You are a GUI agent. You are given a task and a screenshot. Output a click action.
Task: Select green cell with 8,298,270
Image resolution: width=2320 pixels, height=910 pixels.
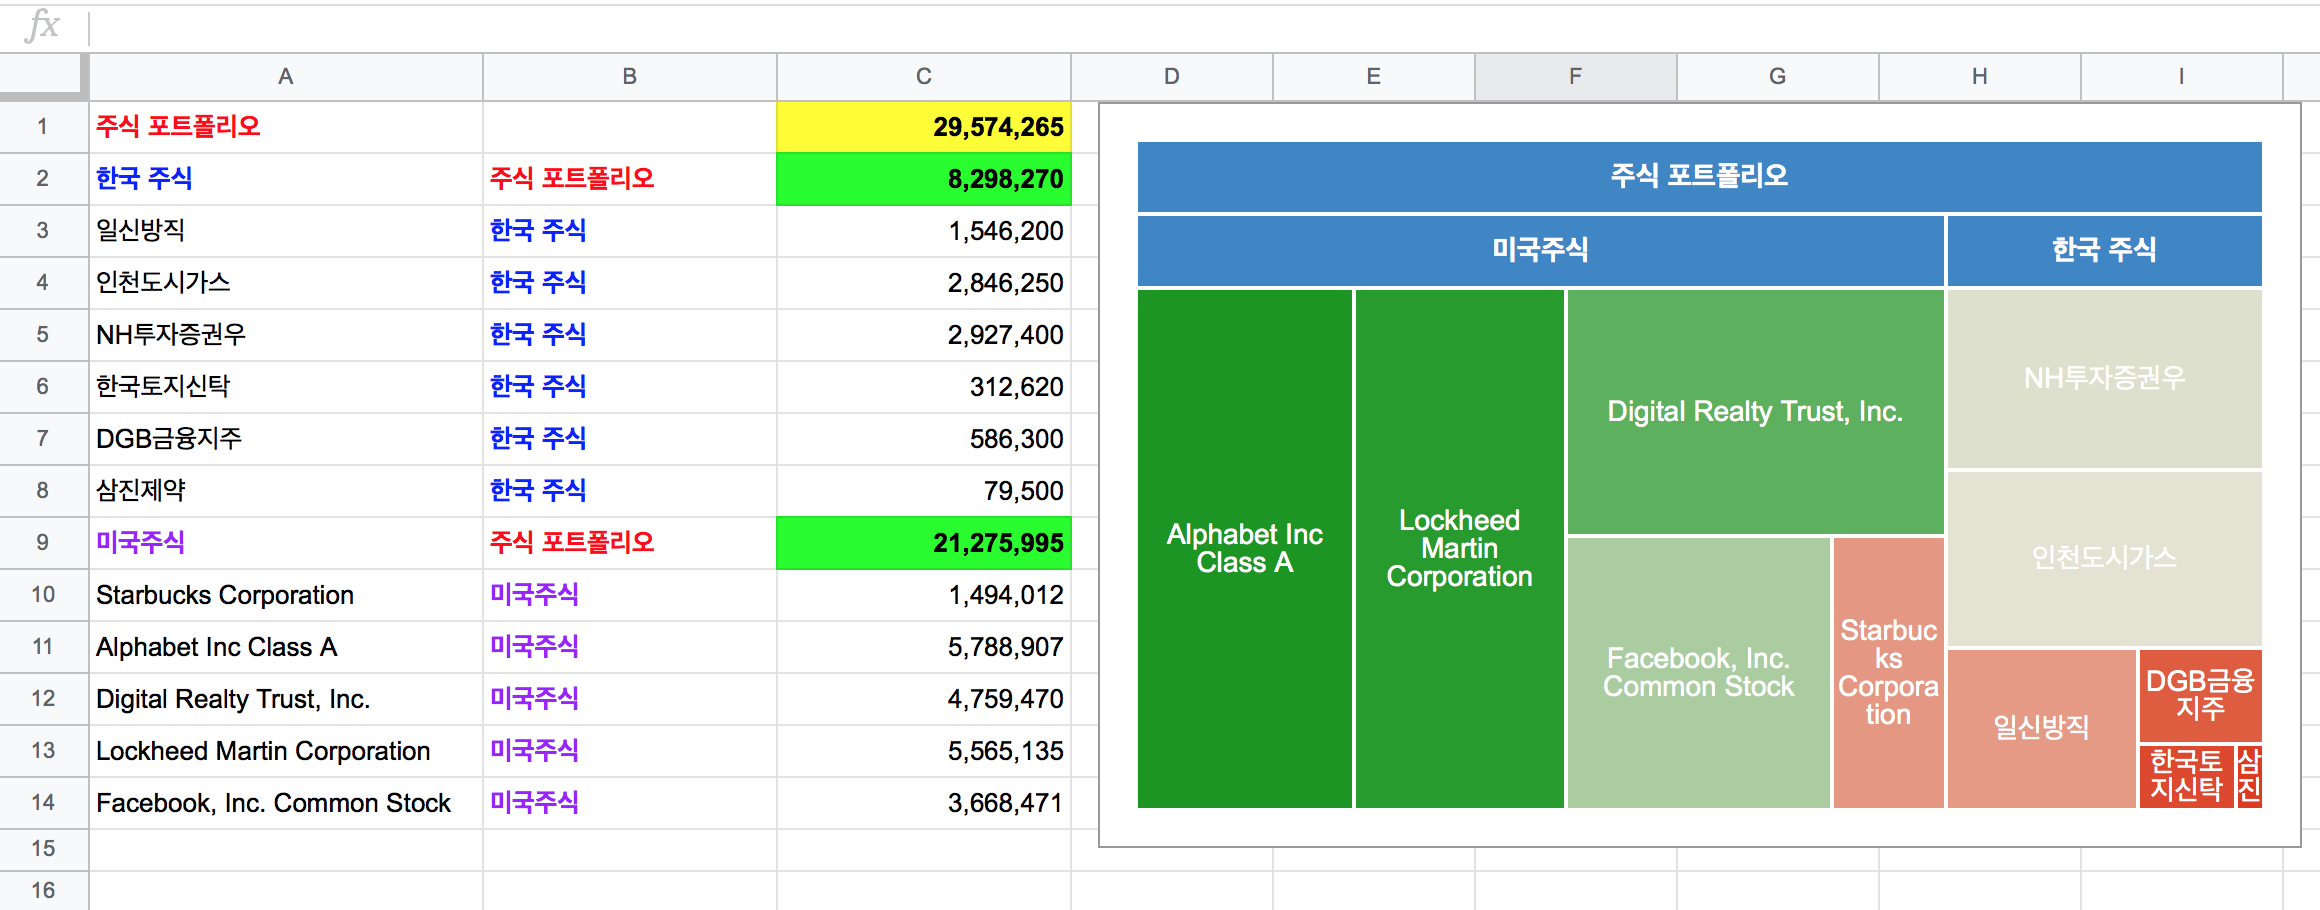[924, 179]
